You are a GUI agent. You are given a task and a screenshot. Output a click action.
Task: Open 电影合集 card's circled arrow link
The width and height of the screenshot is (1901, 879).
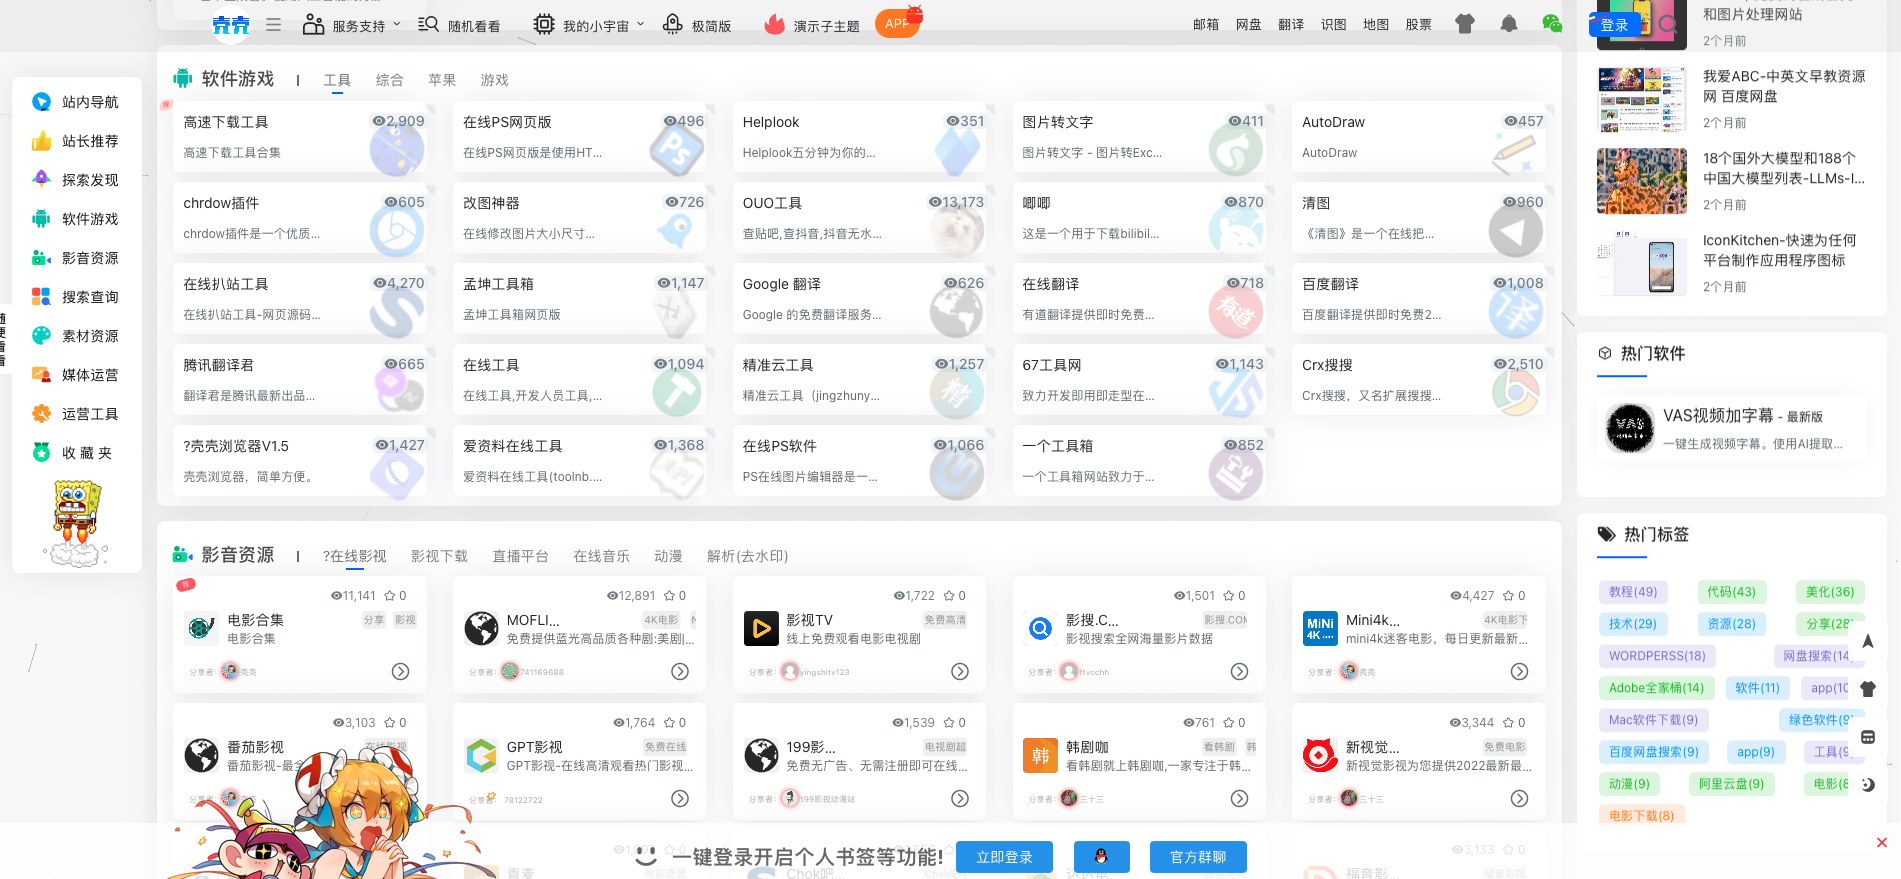pyautogui.click(x=400, y=672)
